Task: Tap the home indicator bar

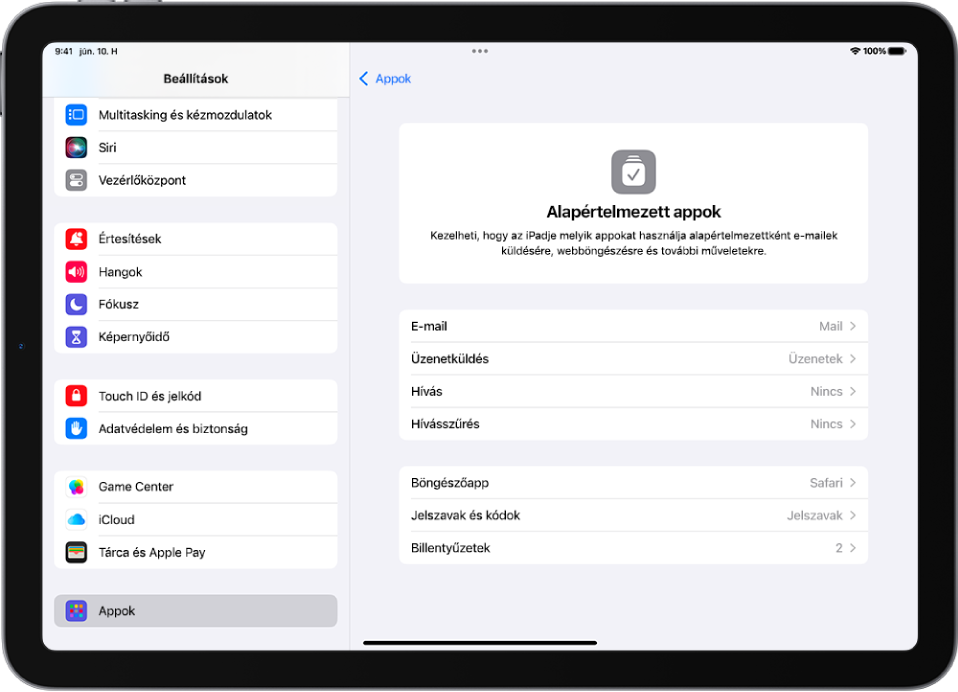Action: coord(480,643)
